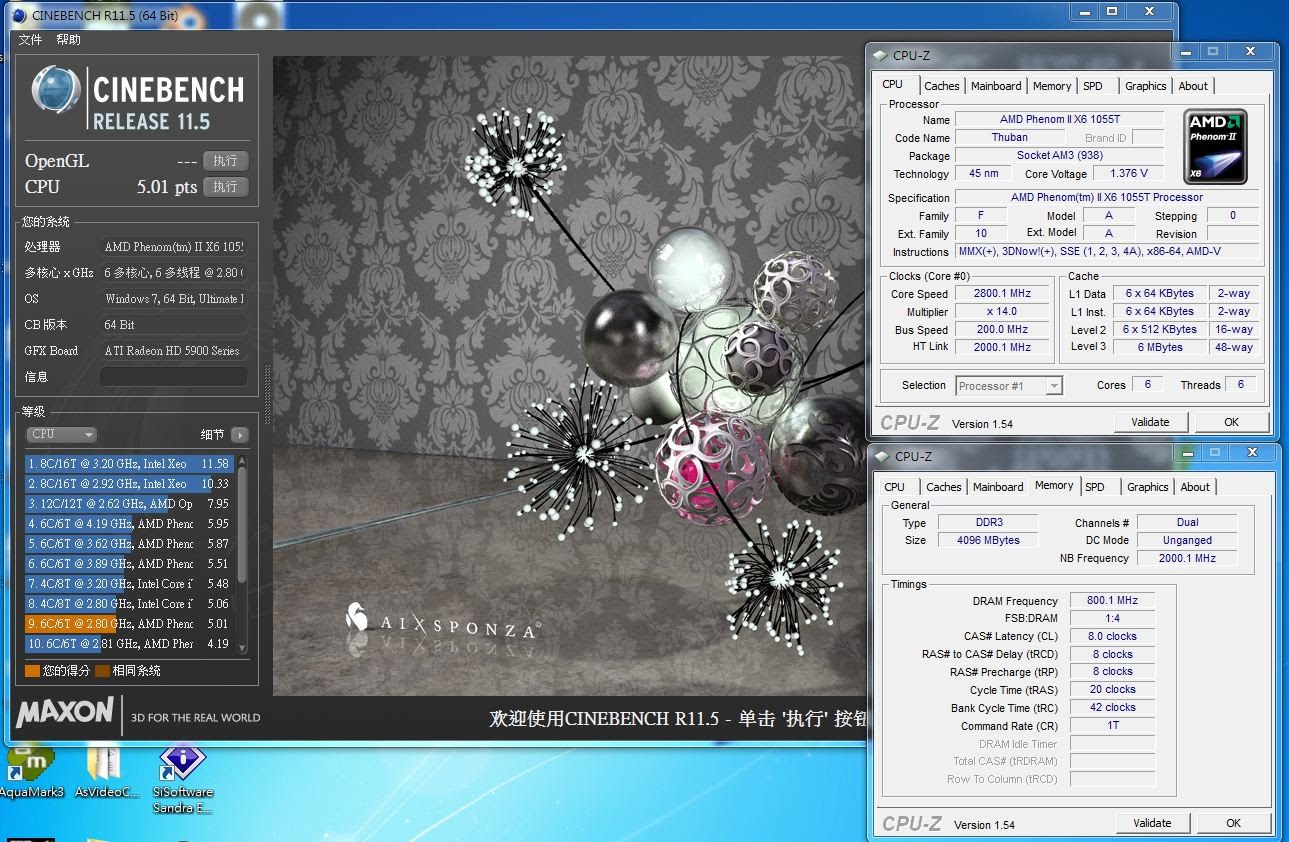
Task: Open the 帮助 menu in Cinebench
Action: [x=68, y=40]
